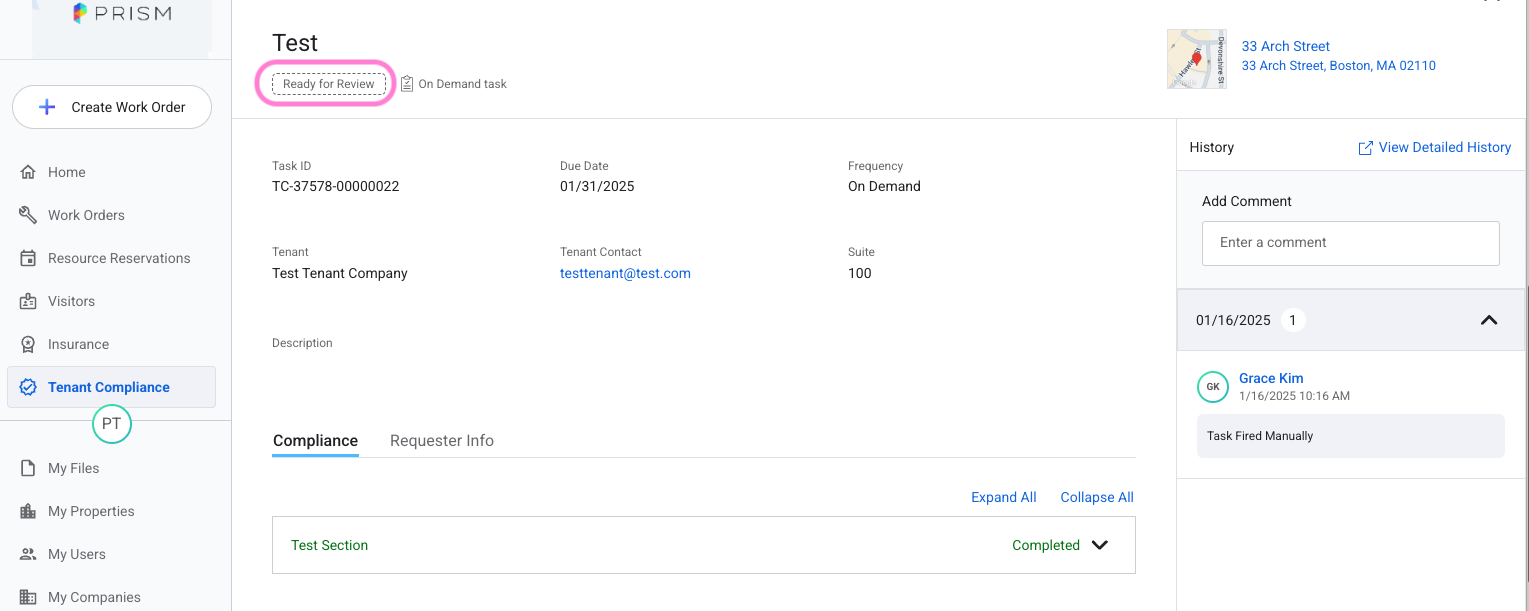Click the My Users people icon
The height and width of the screenshot is (611, 1529).
click(28, 554)
